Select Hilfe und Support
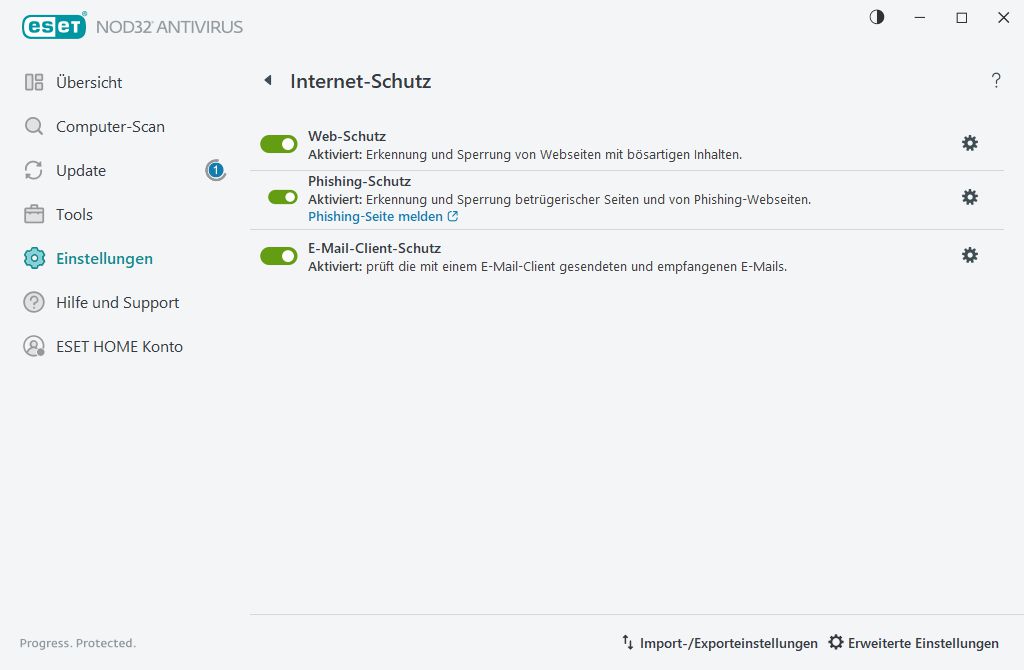The image size is (1024, 670). pos(117,302)
